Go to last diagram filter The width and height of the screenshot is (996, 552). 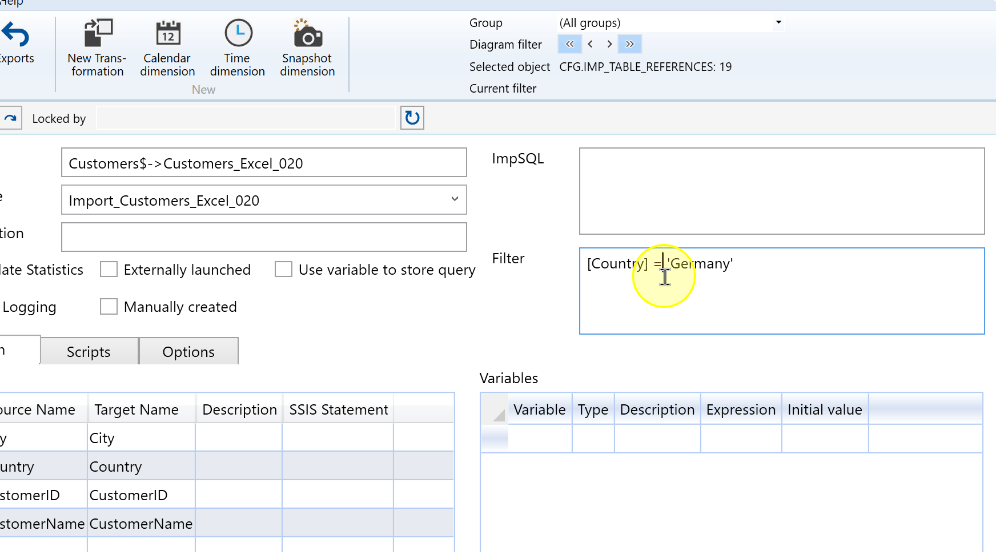[629, 44]
